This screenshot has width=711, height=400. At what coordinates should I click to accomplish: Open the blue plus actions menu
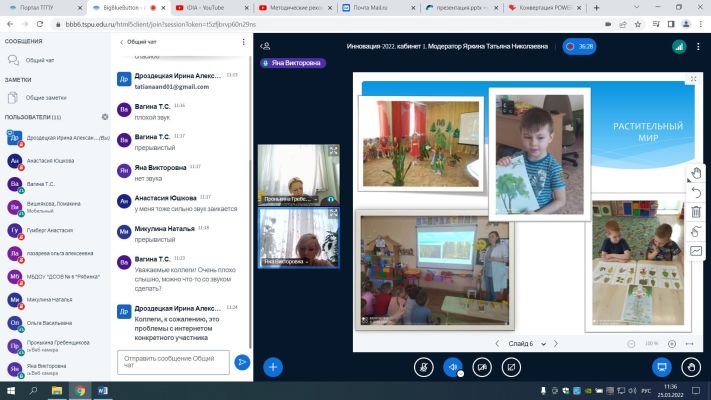pyautogui.click(x=273, y=367)
